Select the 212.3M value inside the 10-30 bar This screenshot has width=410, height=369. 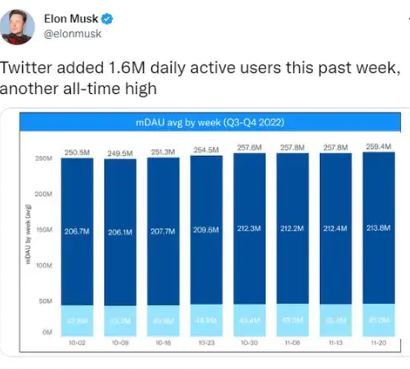249,228
